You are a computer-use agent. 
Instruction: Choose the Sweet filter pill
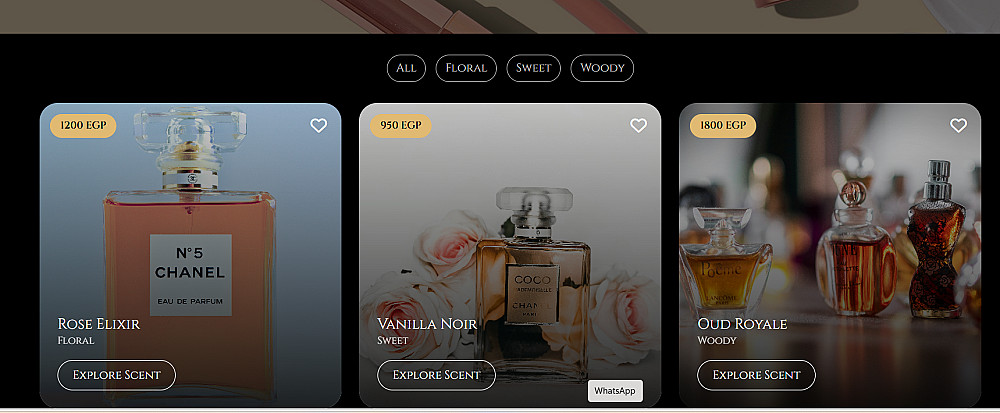(x=534, y=68)
